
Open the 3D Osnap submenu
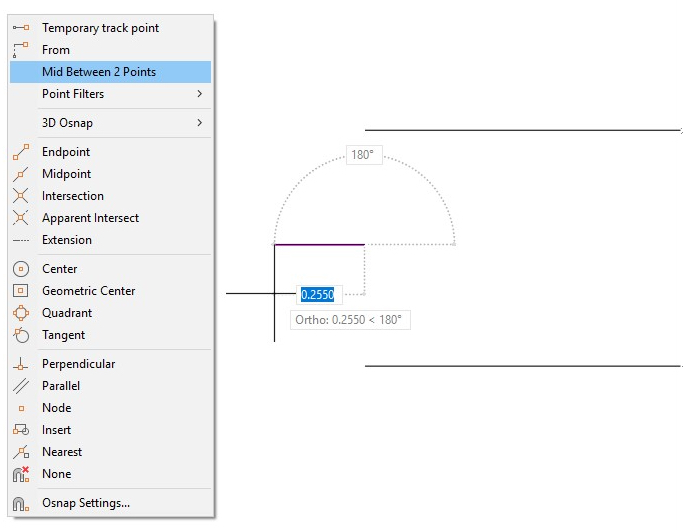(110, 123)
